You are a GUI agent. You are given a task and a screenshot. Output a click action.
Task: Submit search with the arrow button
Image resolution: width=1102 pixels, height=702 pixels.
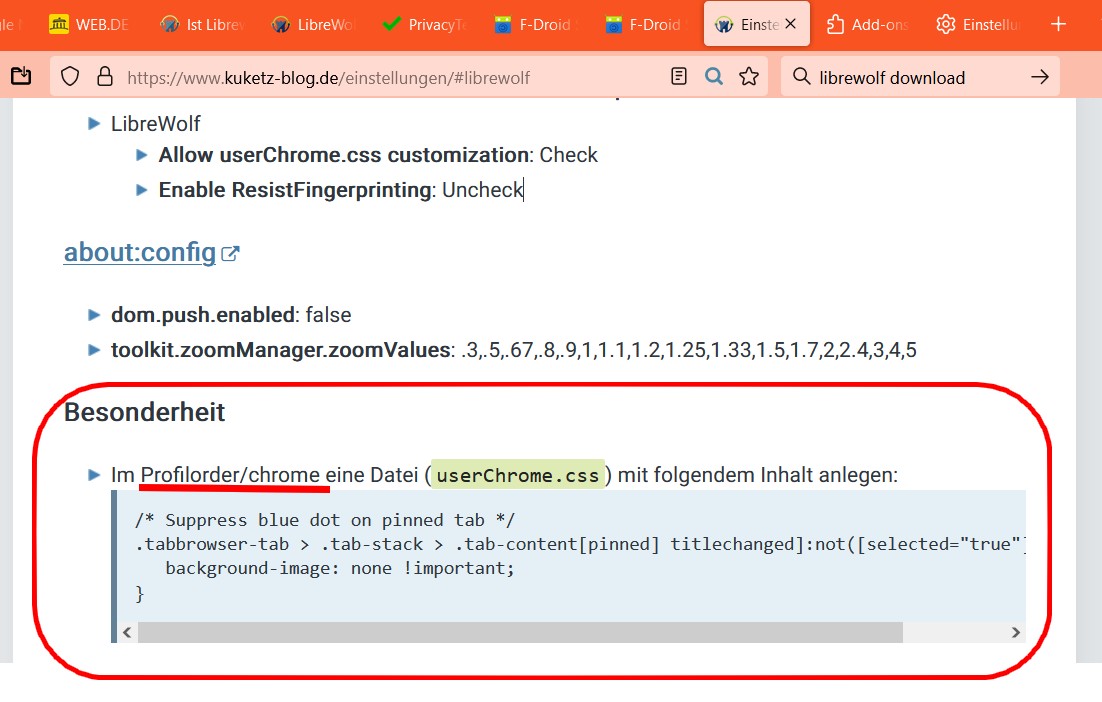coord(1040,77)
